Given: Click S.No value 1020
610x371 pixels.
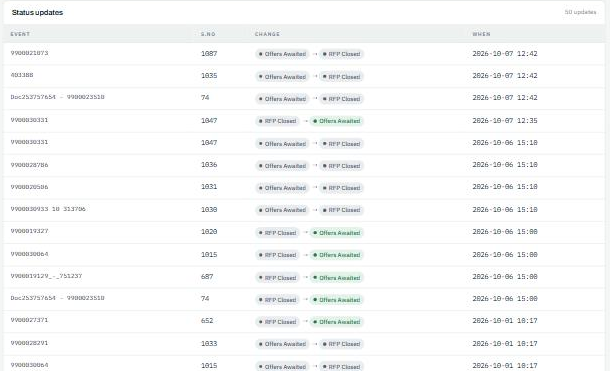Looking at the screenshot, I should (209, 232).
